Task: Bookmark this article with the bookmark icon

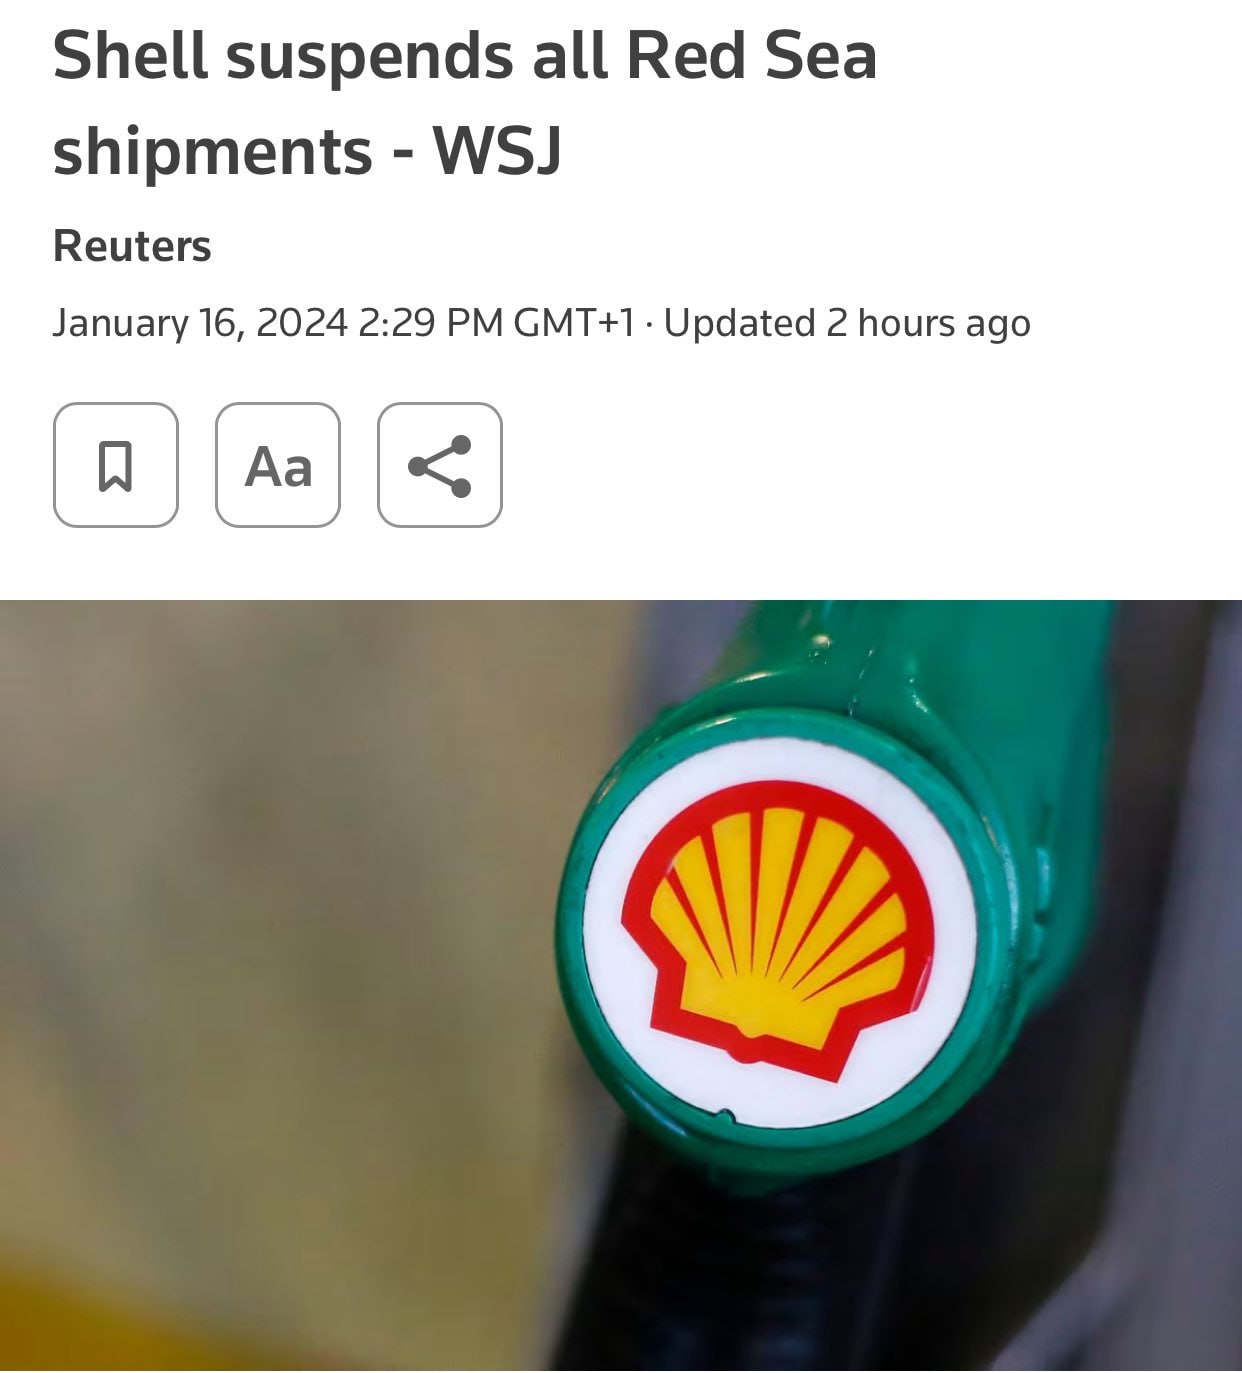Action: point(116,465)
